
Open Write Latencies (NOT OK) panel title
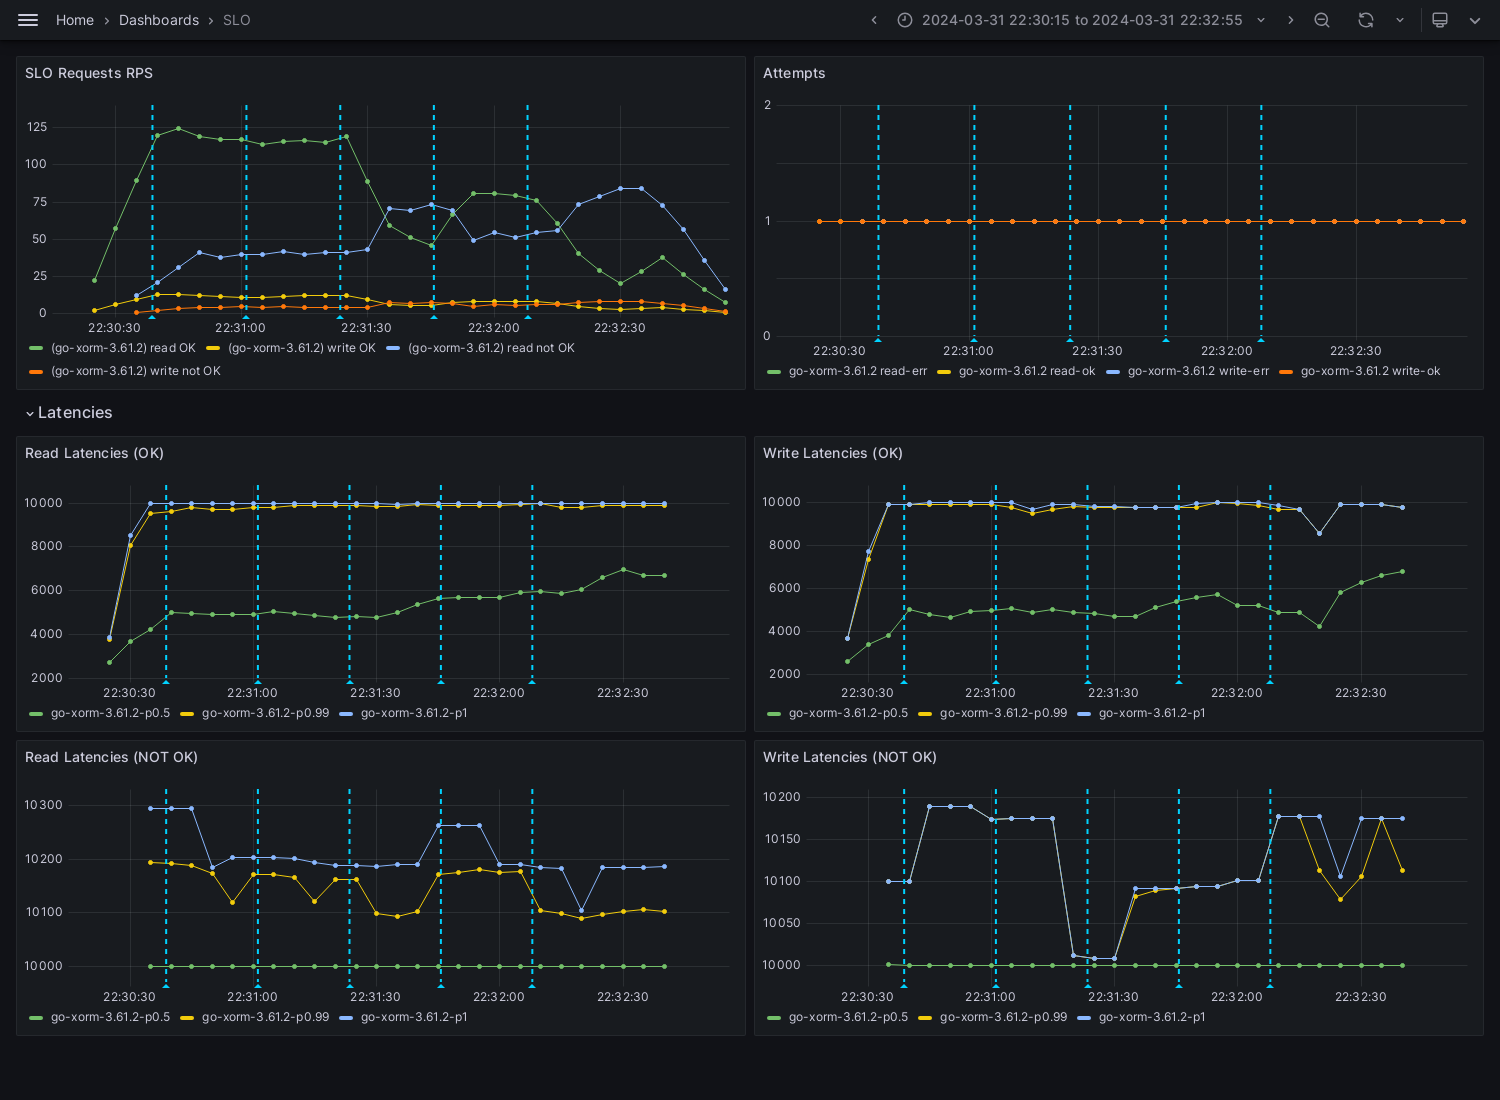850,757
